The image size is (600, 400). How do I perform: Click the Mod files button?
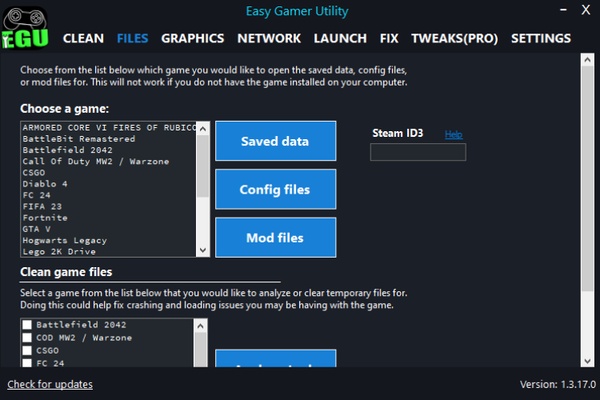pos(276,238)
